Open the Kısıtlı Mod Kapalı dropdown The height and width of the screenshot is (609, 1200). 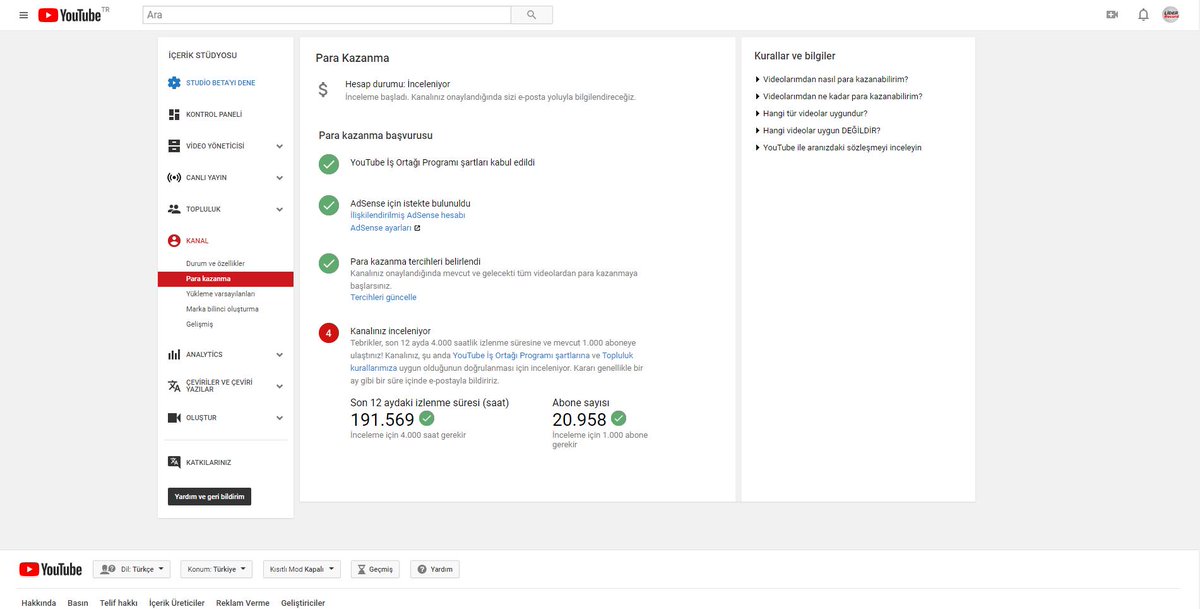click(x=302, y=569)
